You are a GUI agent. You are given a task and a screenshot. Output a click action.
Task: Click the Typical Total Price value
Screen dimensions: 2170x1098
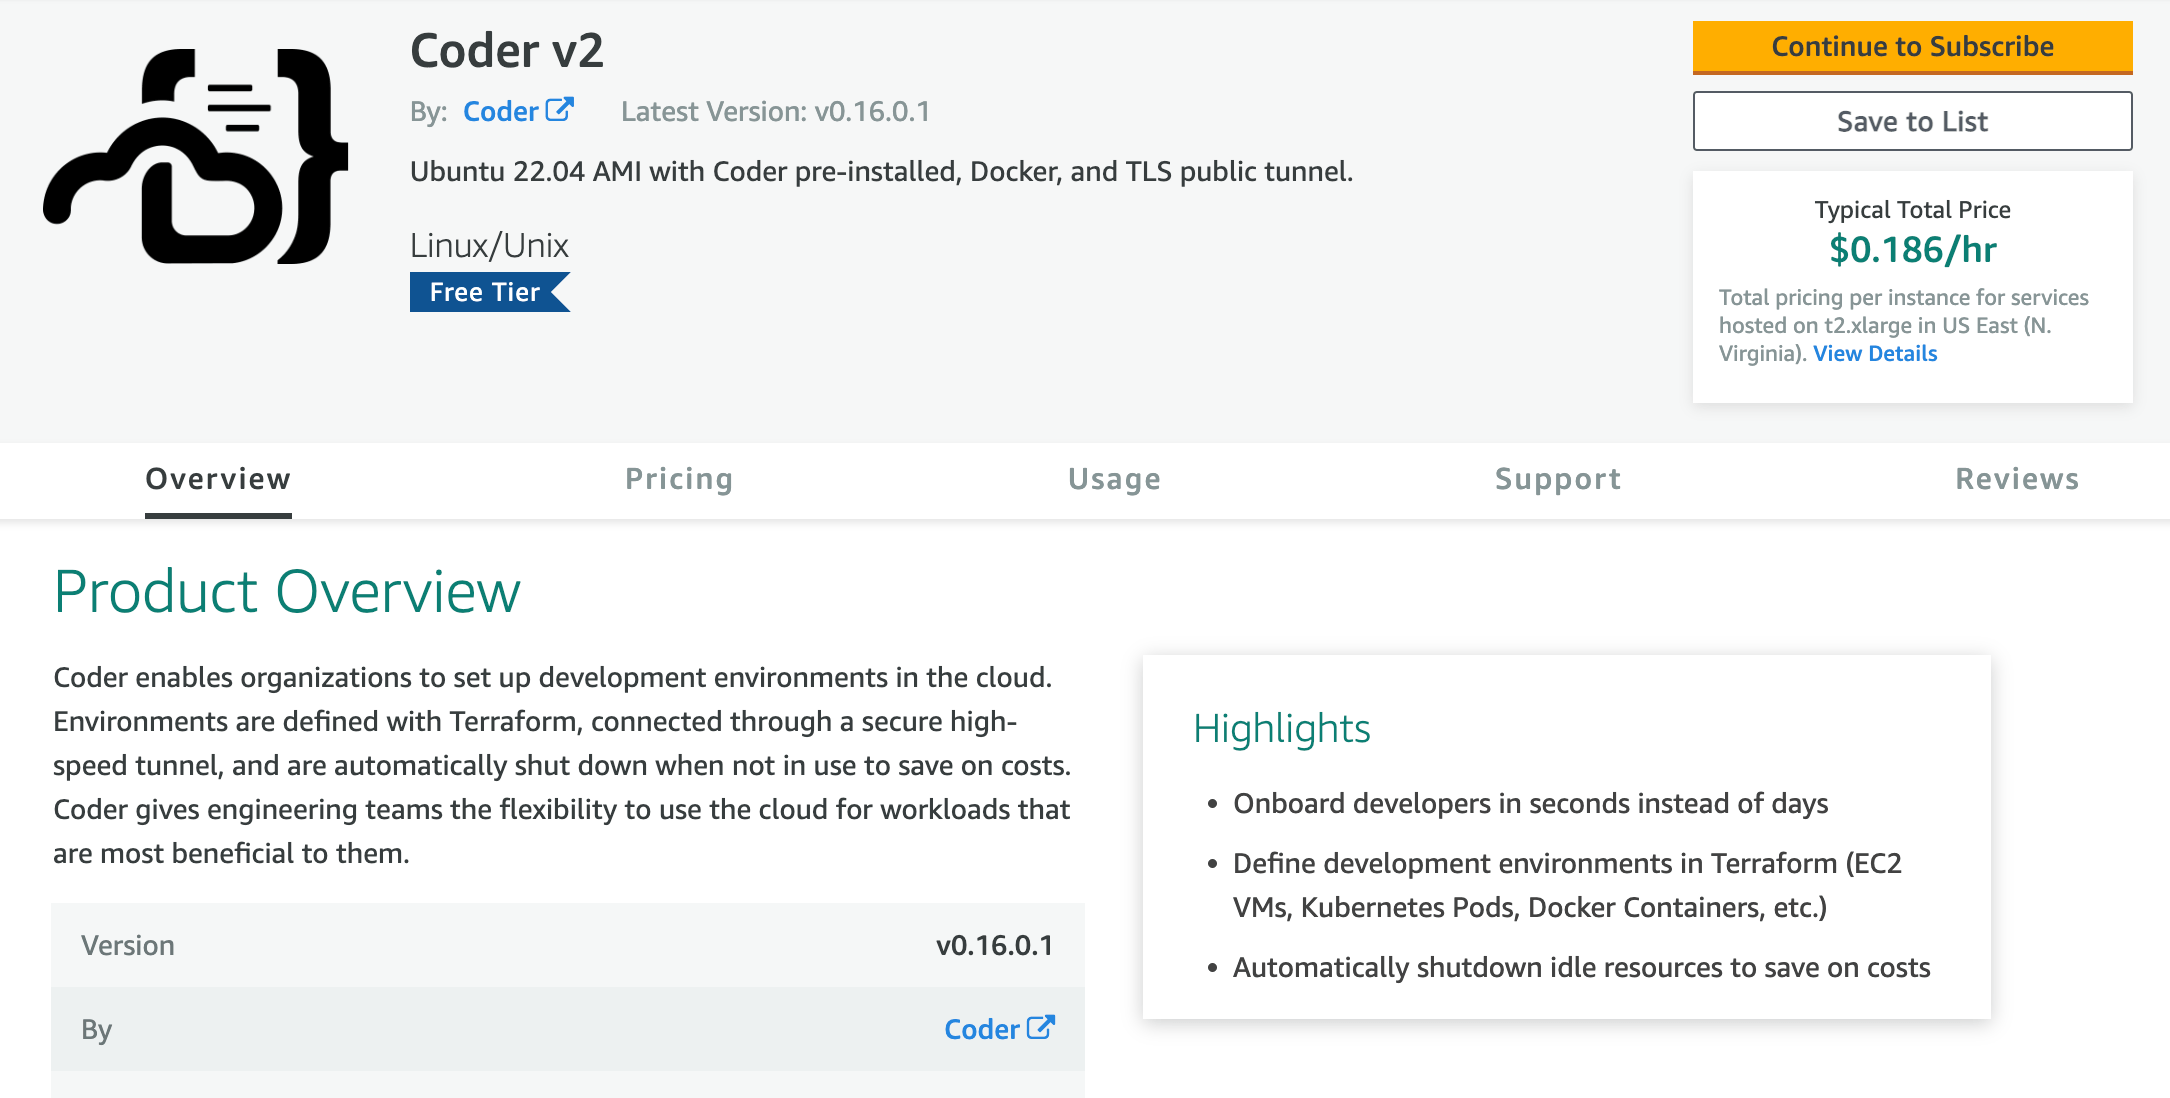(1912, 250)
